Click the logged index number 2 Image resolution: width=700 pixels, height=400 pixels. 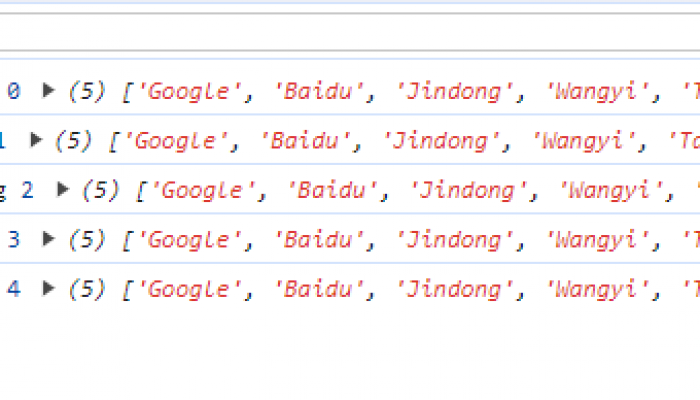pyautogui.click(x=28, y=191)
